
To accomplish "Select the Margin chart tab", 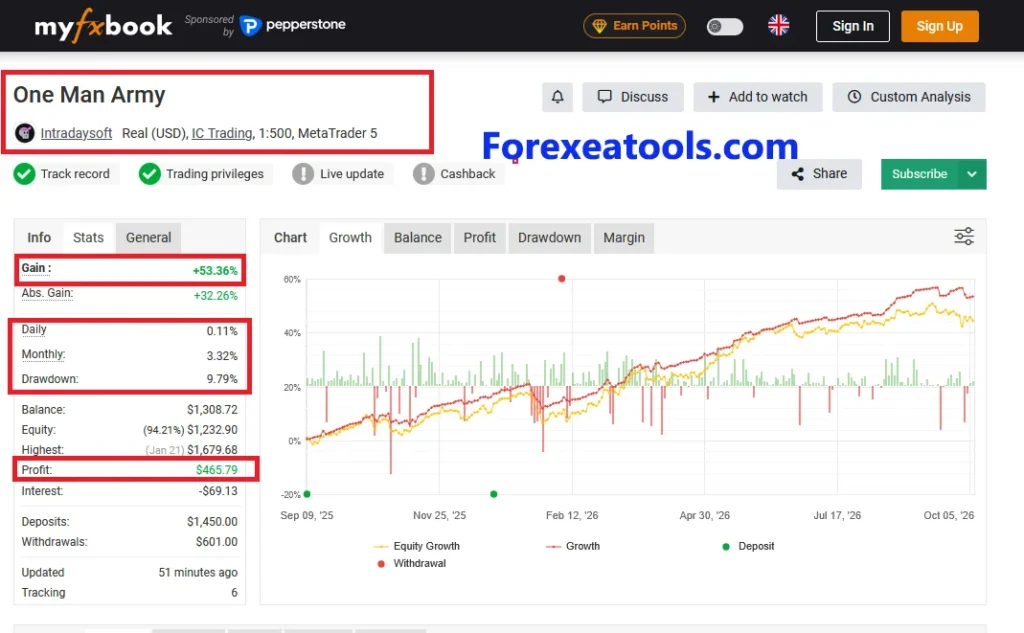I will [x=624, y=238].
